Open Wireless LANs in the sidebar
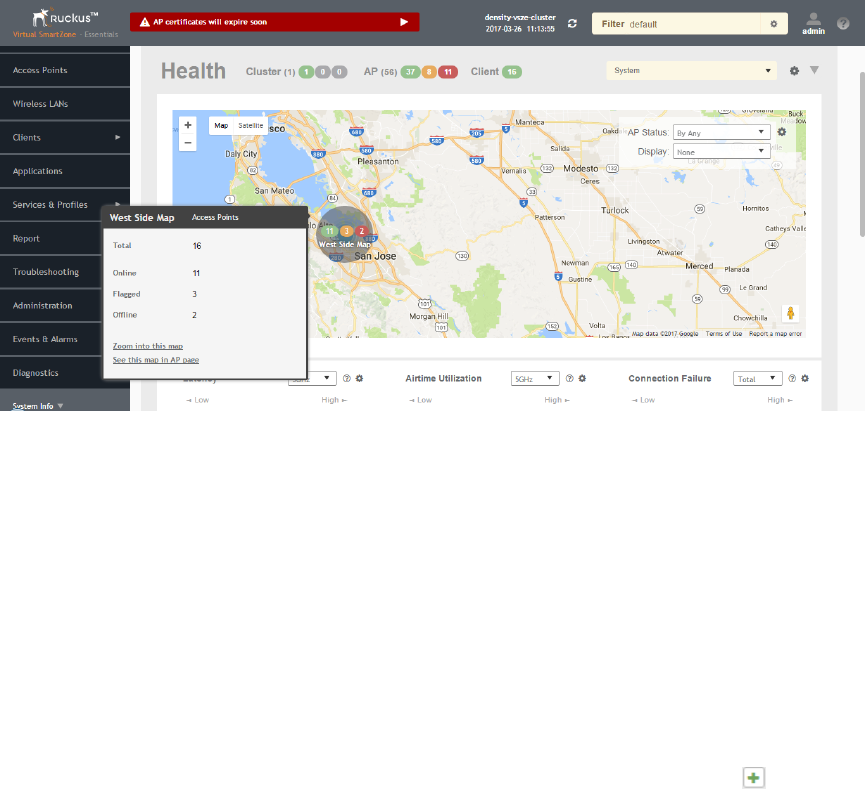 pyautogui.click(x=65, y=104)
